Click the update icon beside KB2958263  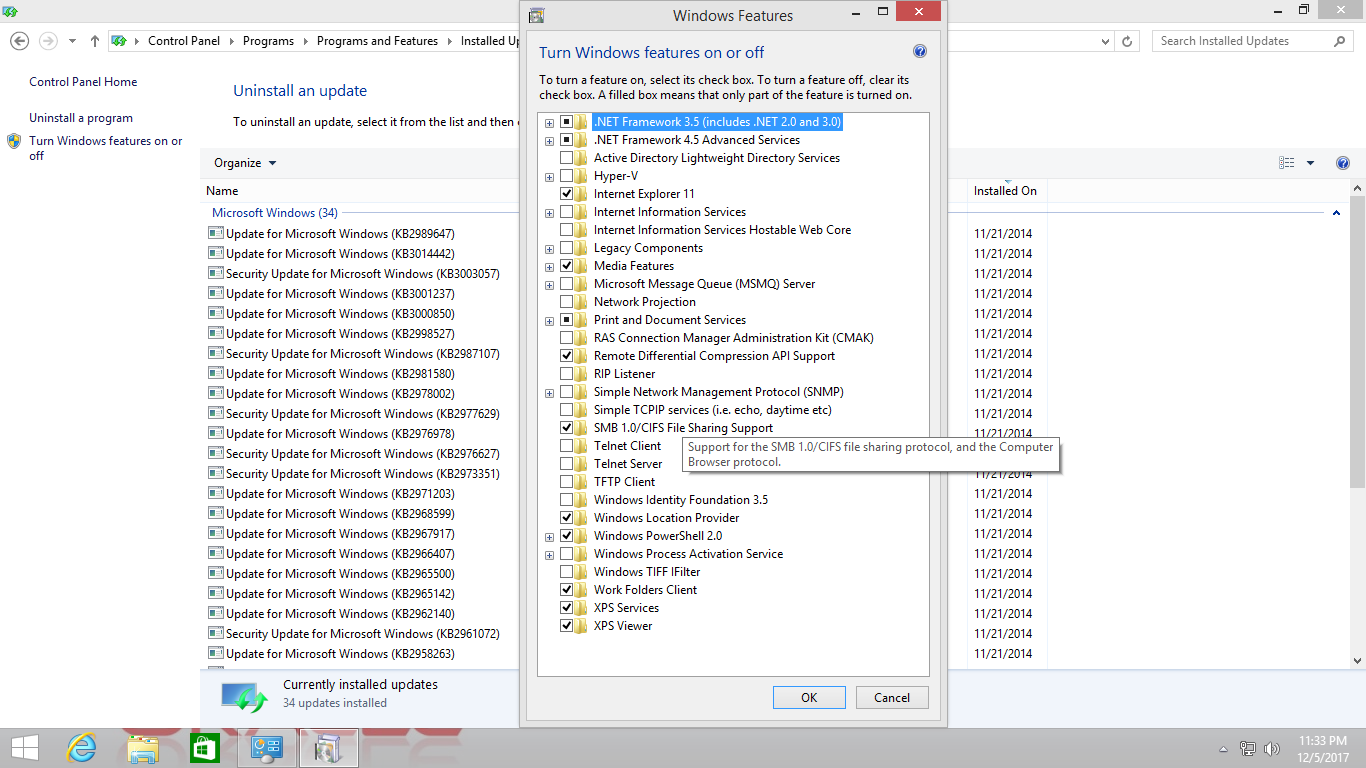215,653
